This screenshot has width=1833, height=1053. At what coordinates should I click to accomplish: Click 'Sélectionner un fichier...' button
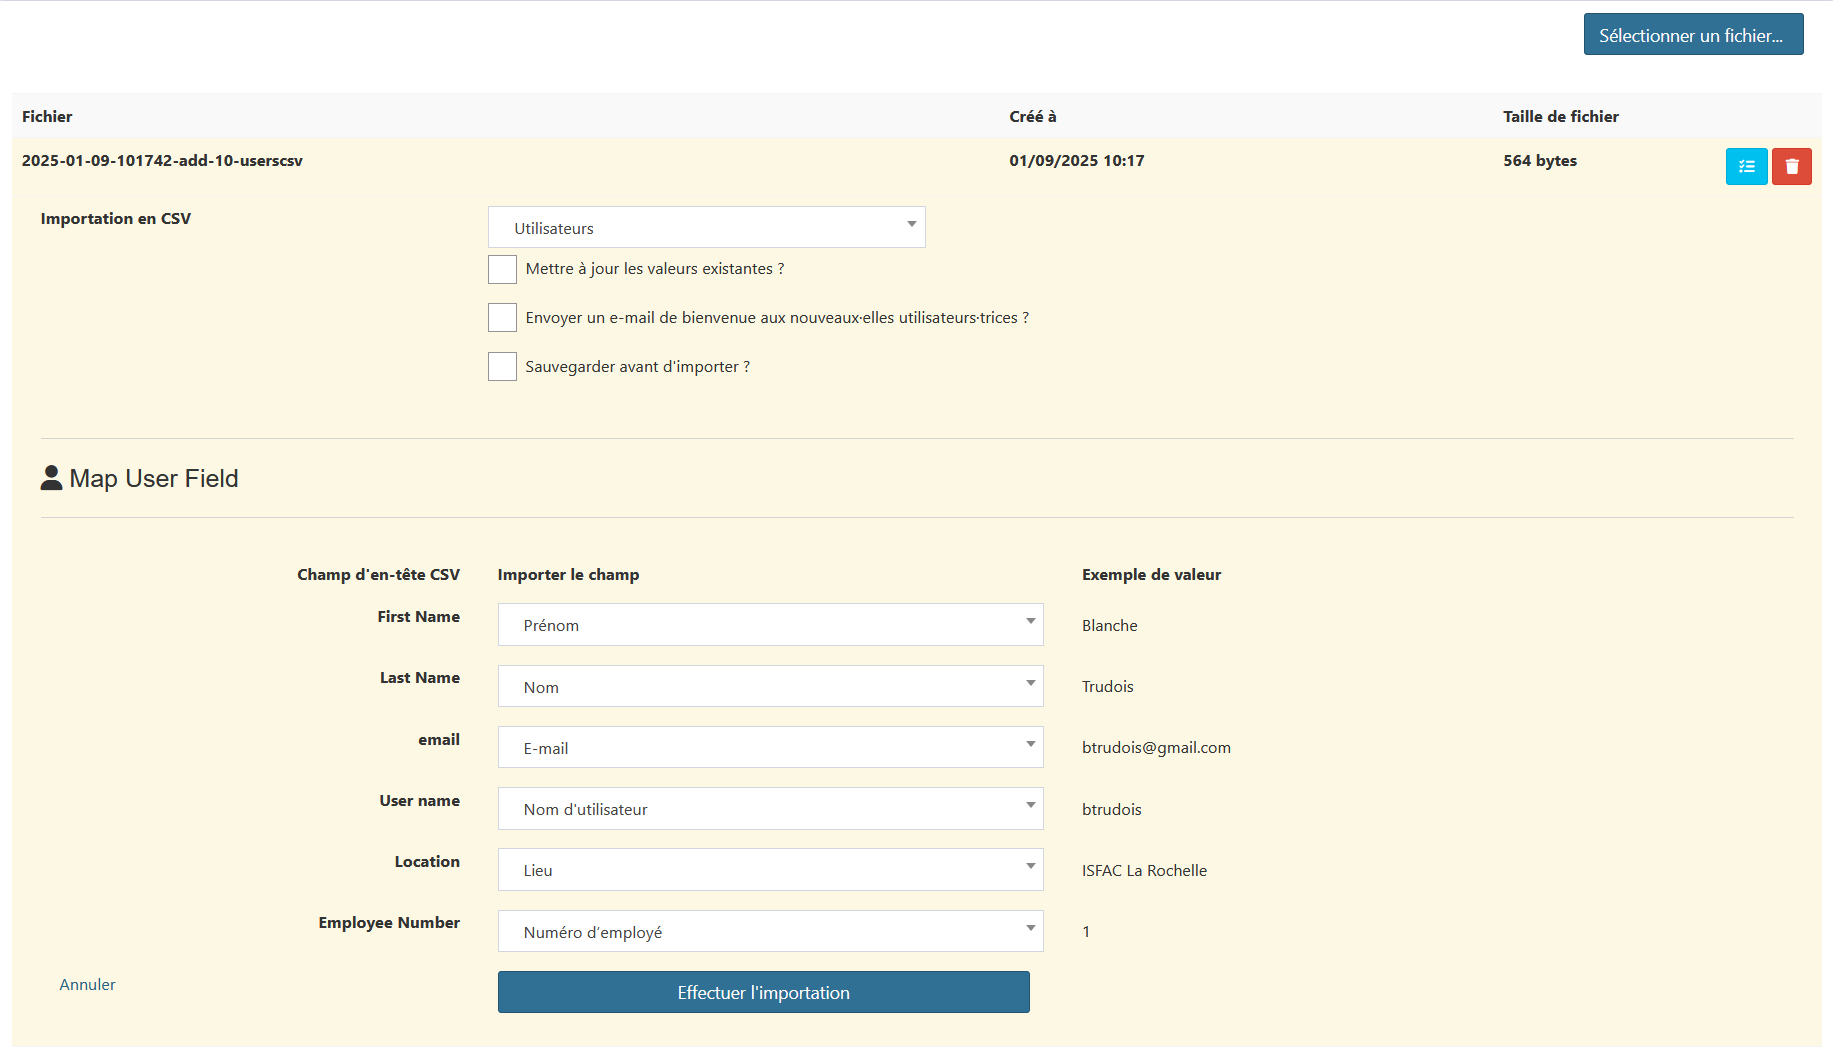[1692, 35]
